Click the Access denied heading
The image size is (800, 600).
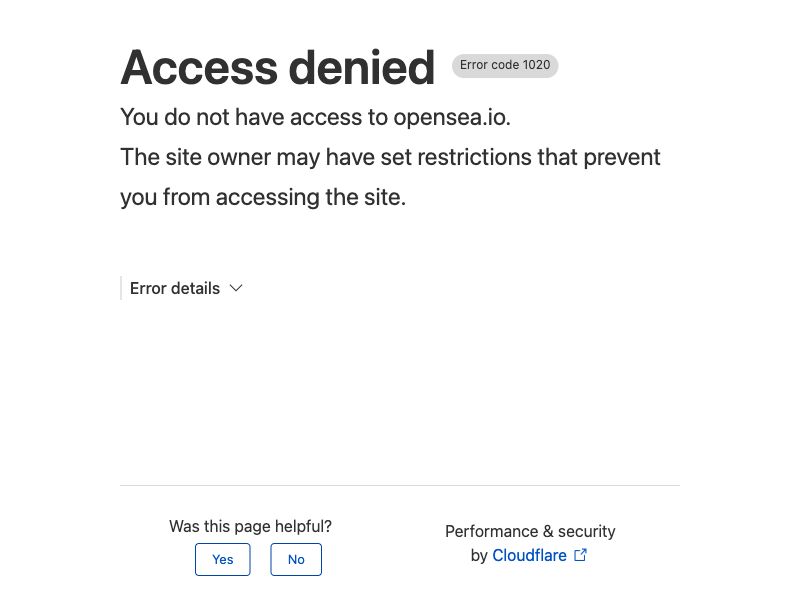coord(277,68)
